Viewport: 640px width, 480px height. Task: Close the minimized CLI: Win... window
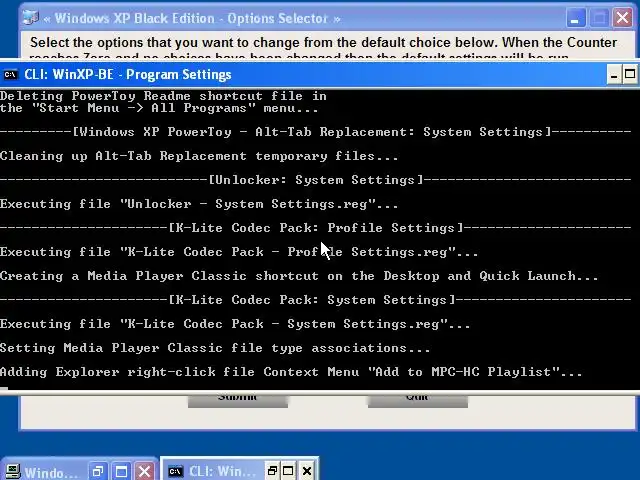pos(307,471)
